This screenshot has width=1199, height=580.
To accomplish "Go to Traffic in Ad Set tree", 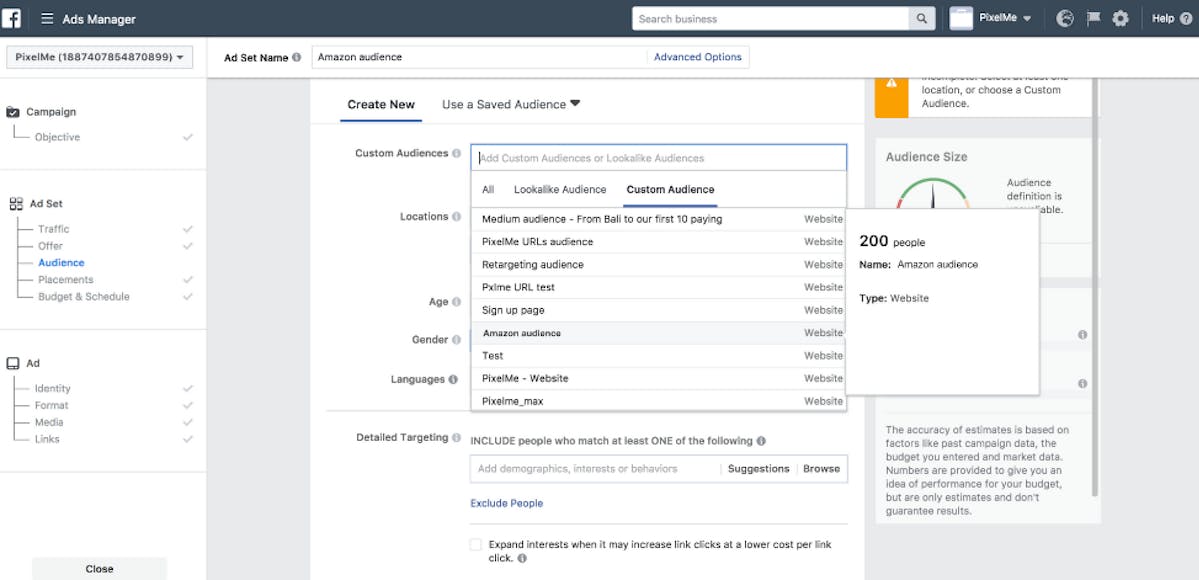I will (x=54, y=229).
